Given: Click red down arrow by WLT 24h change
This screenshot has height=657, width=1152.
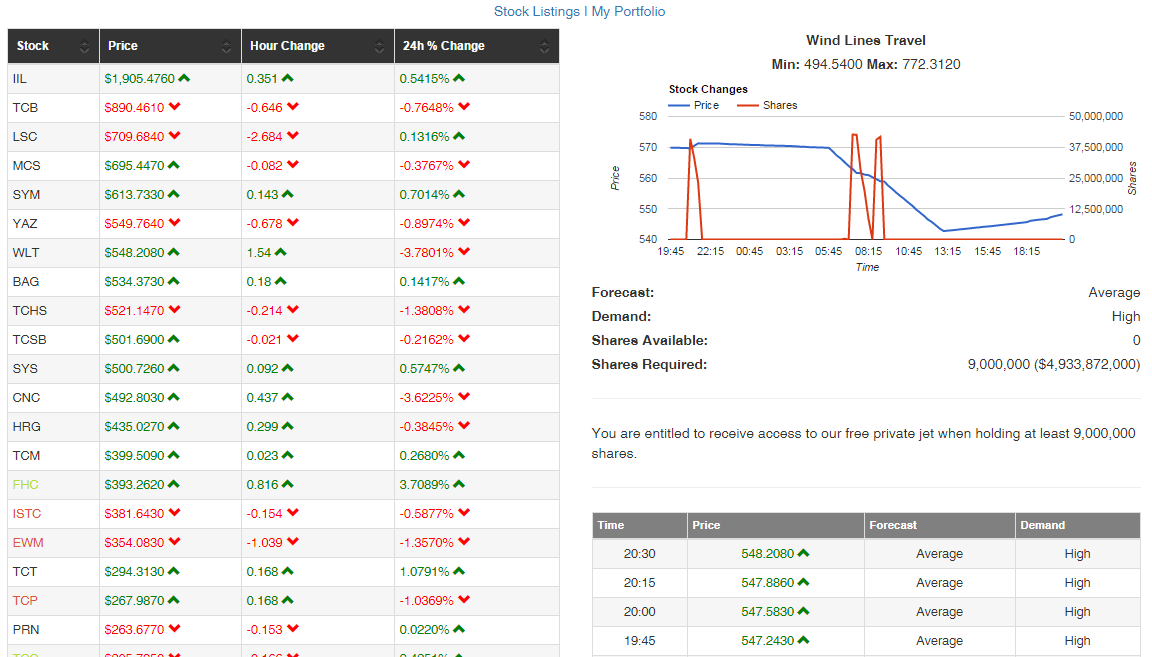Looking at the screenshot, I should (464, 251).
